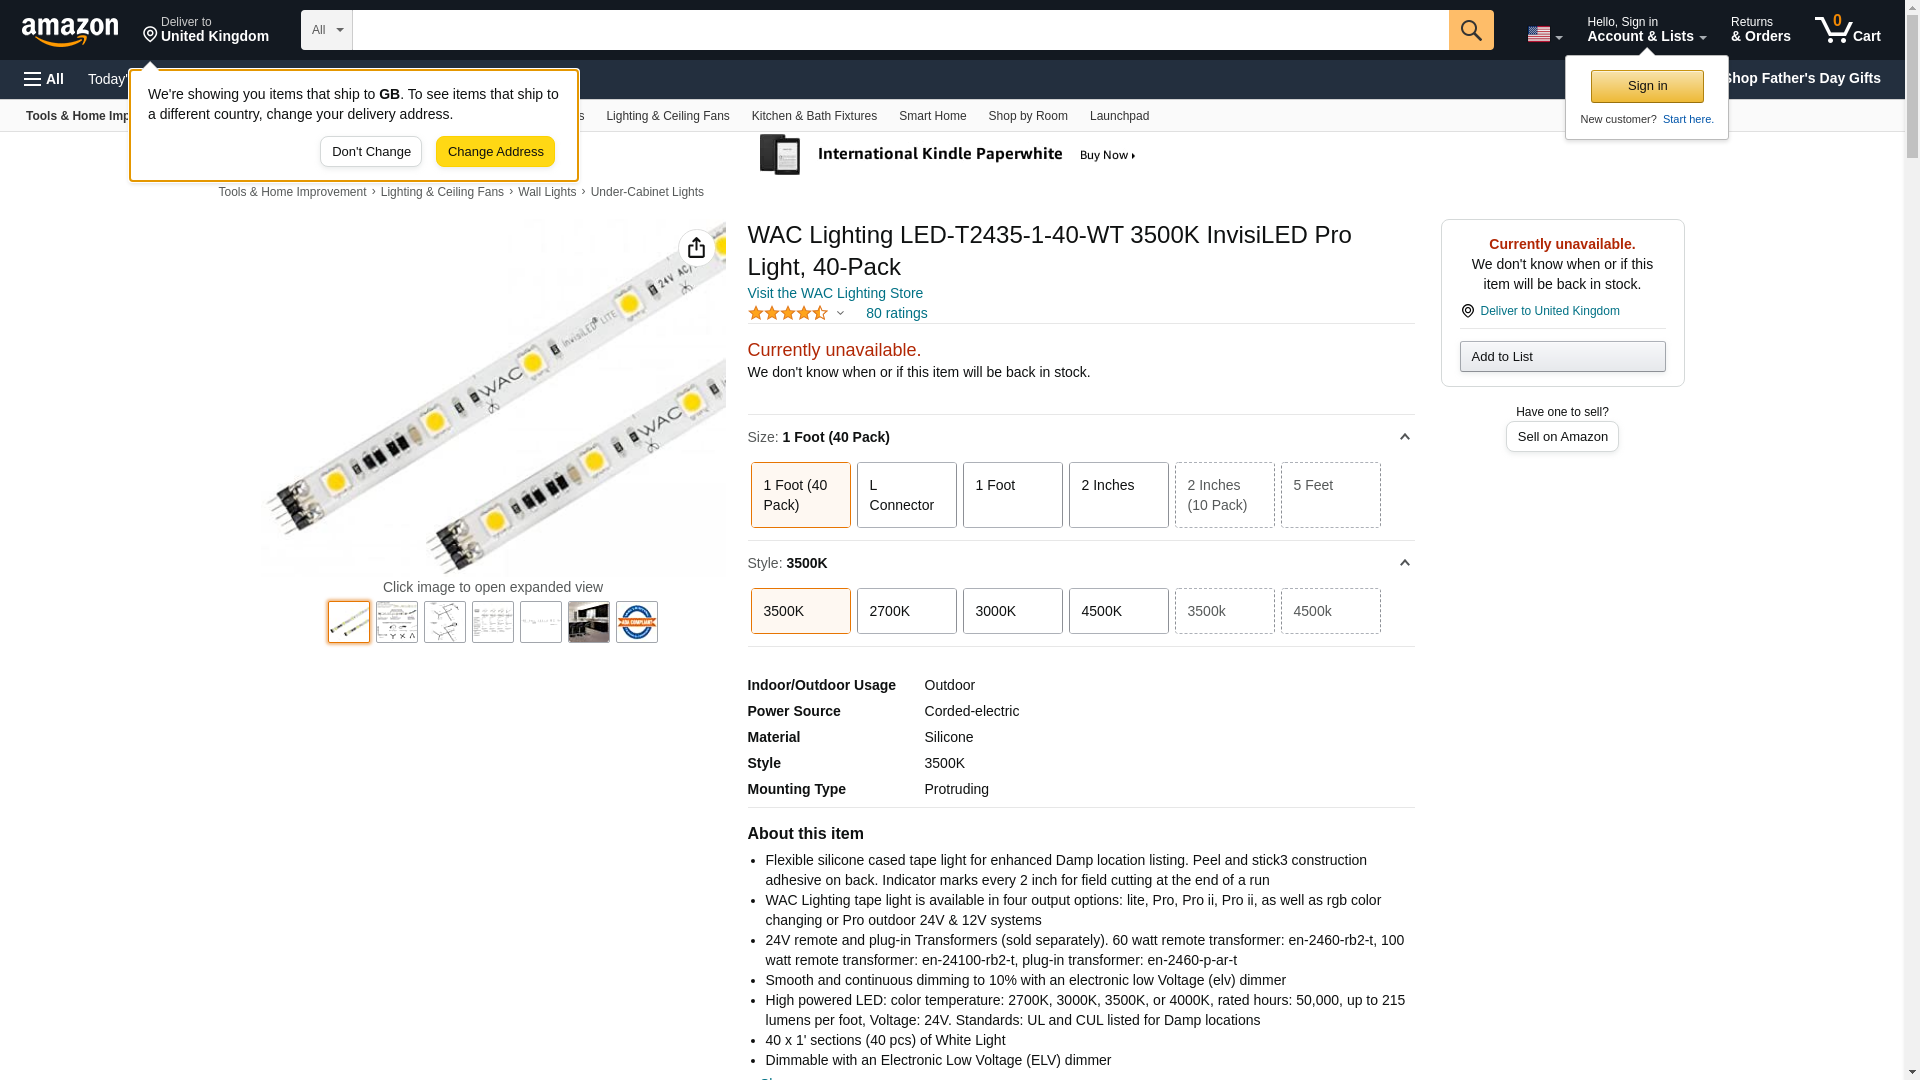Collapse the Size options section
This screenshot has width=1920, height=1080.
tap(1404, 437)
